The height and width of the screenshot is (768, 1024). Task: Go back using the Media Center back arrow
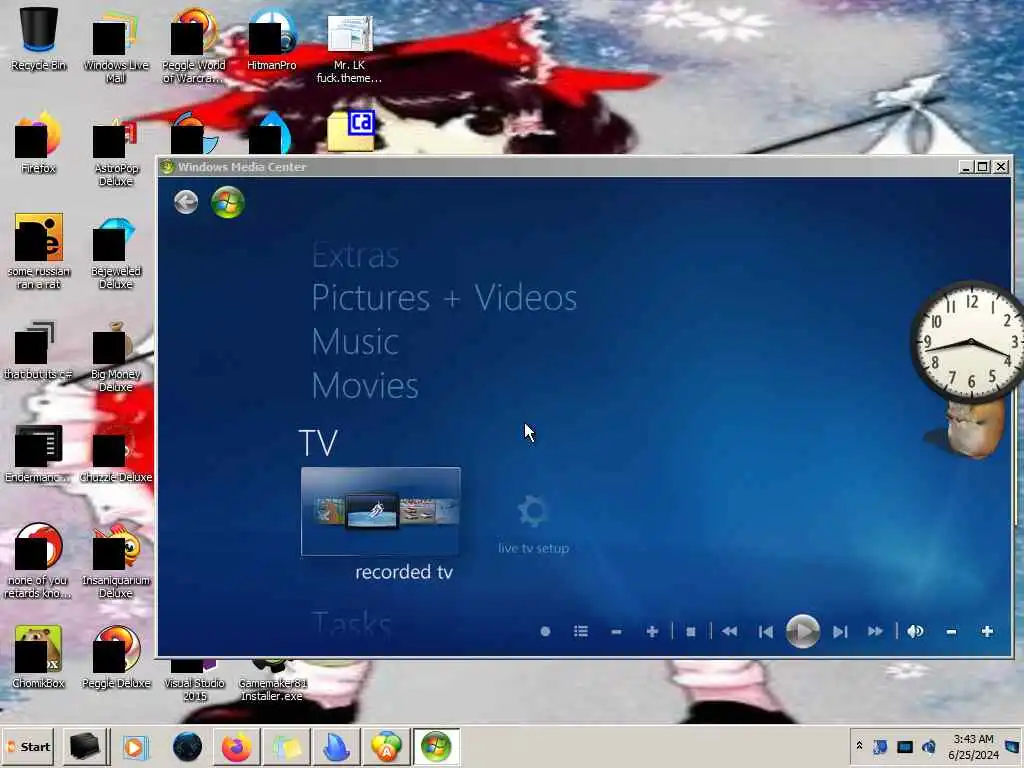click(x=186, y=202)
